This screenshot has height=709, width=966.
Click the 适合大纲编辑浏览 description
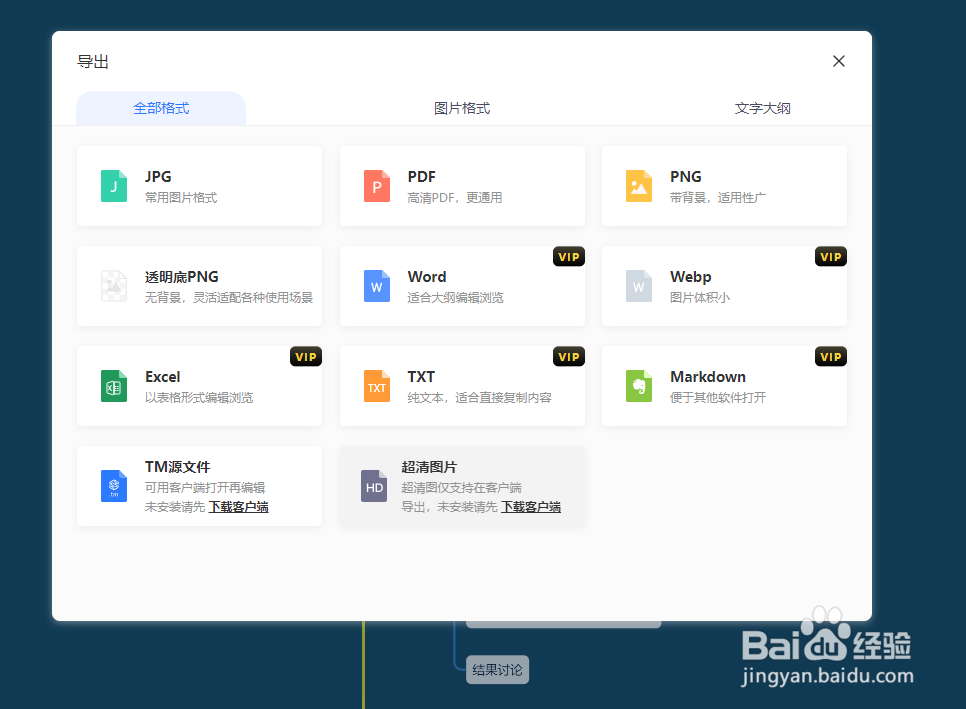click(x=455, y=298)
